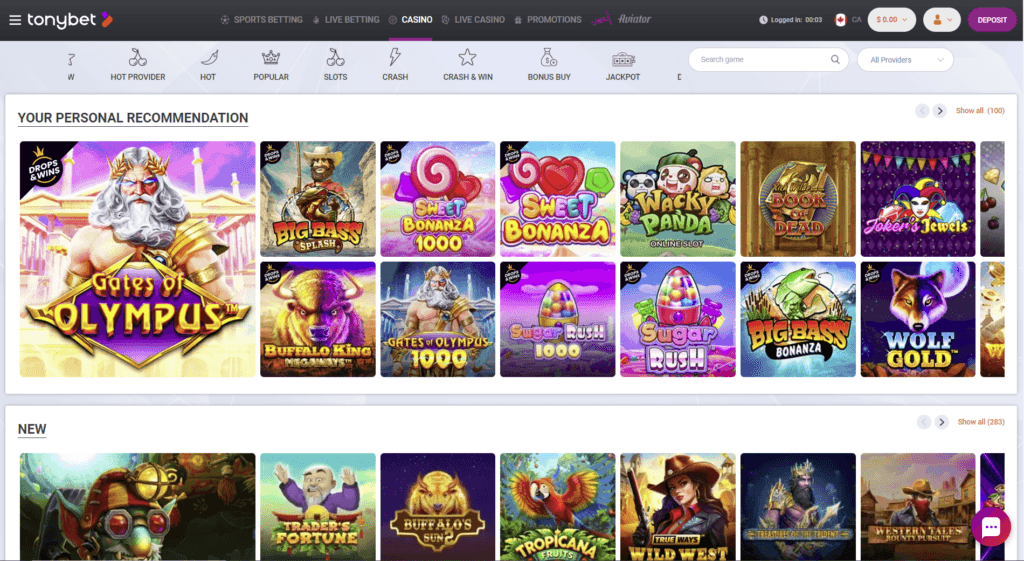The width and height of the screenshot is (1024, 561).
Task: Click the search magnifier icon
Action: coord(835,59)
